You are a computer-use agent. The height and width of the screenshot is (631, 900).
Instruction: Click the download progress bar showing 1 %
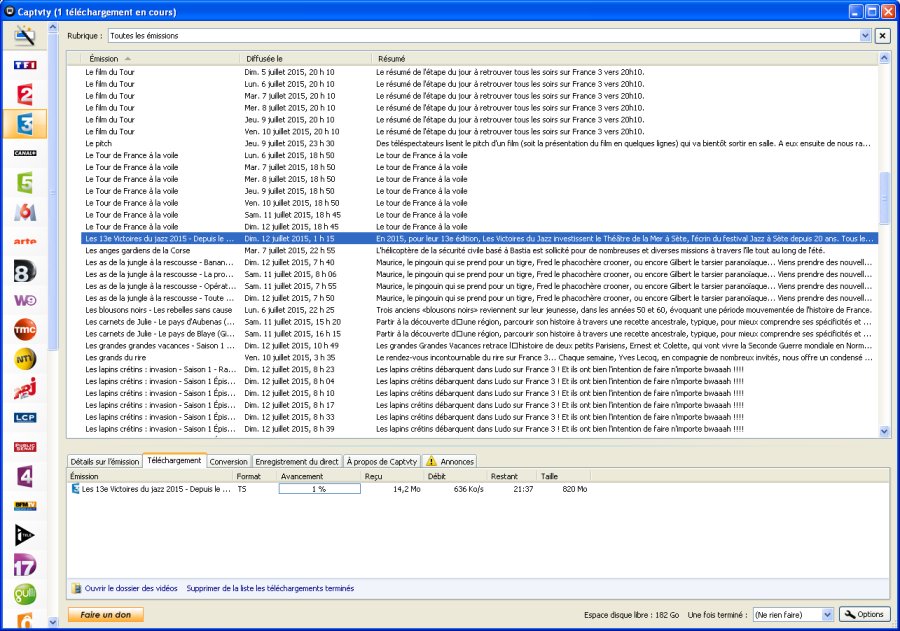coord(318,489)
